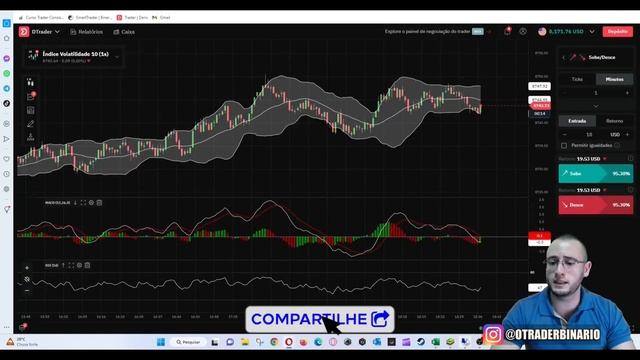Delete the MACD indicator
This screenshot has width=640, height=360.
(99, 202)
